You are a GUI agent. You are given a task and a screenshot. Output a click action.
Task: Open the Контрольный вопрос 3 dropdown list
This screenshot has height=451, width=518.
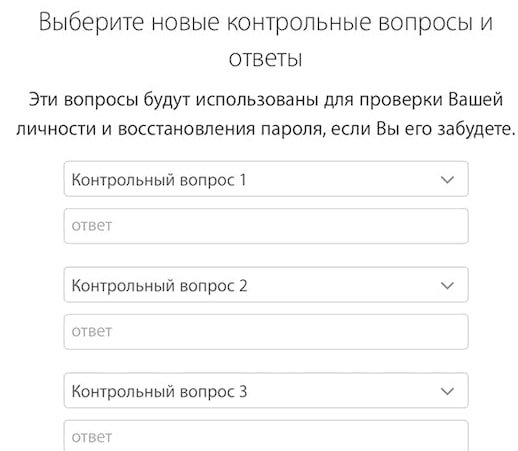[266, 390]
